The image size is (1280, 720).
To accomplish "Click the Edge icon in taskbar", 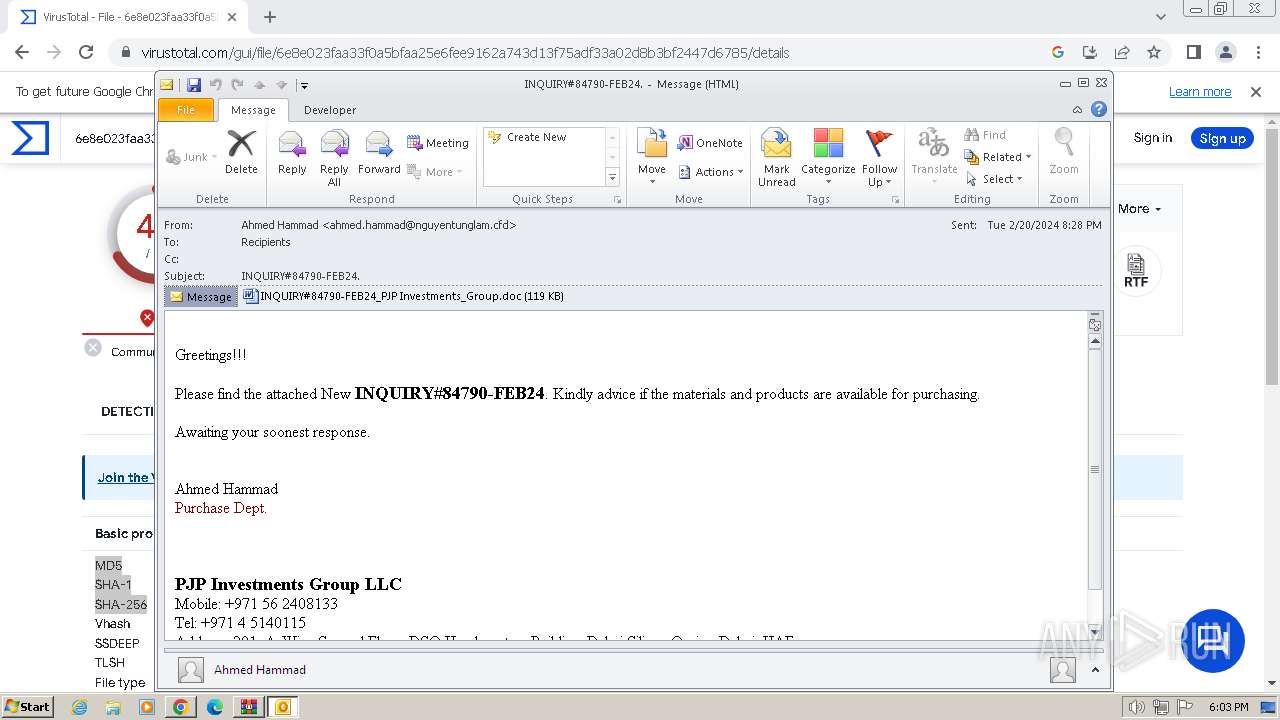I will point(214,707).
